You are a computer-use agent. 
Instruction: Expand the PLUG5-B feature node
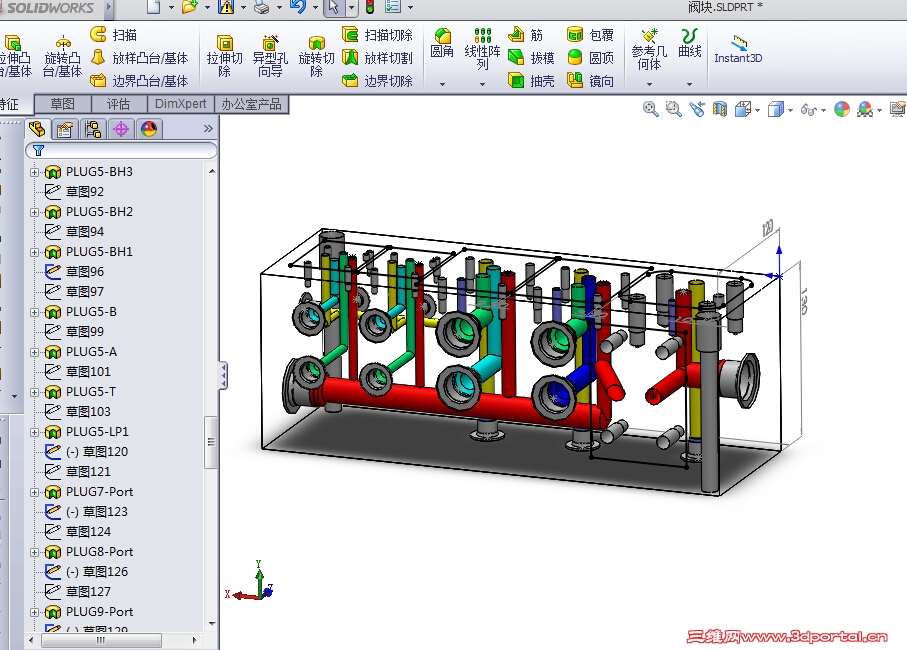pyautogui.click(x=34, y=312)
